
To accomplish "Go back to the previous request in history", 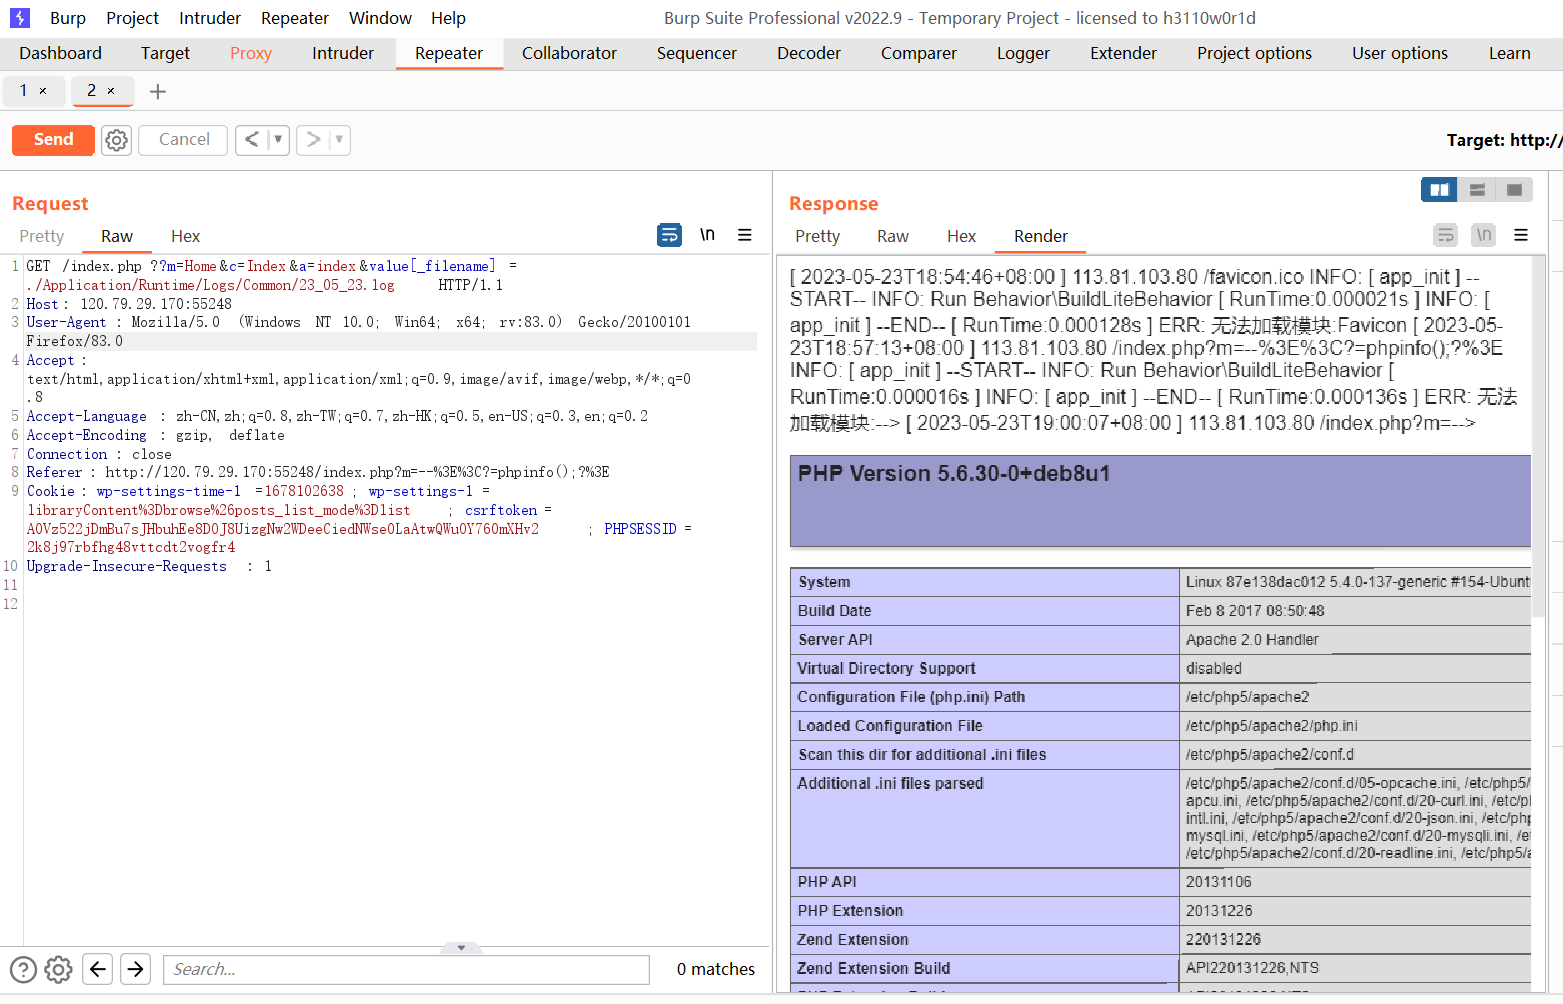I will click(x=252, y=140).
